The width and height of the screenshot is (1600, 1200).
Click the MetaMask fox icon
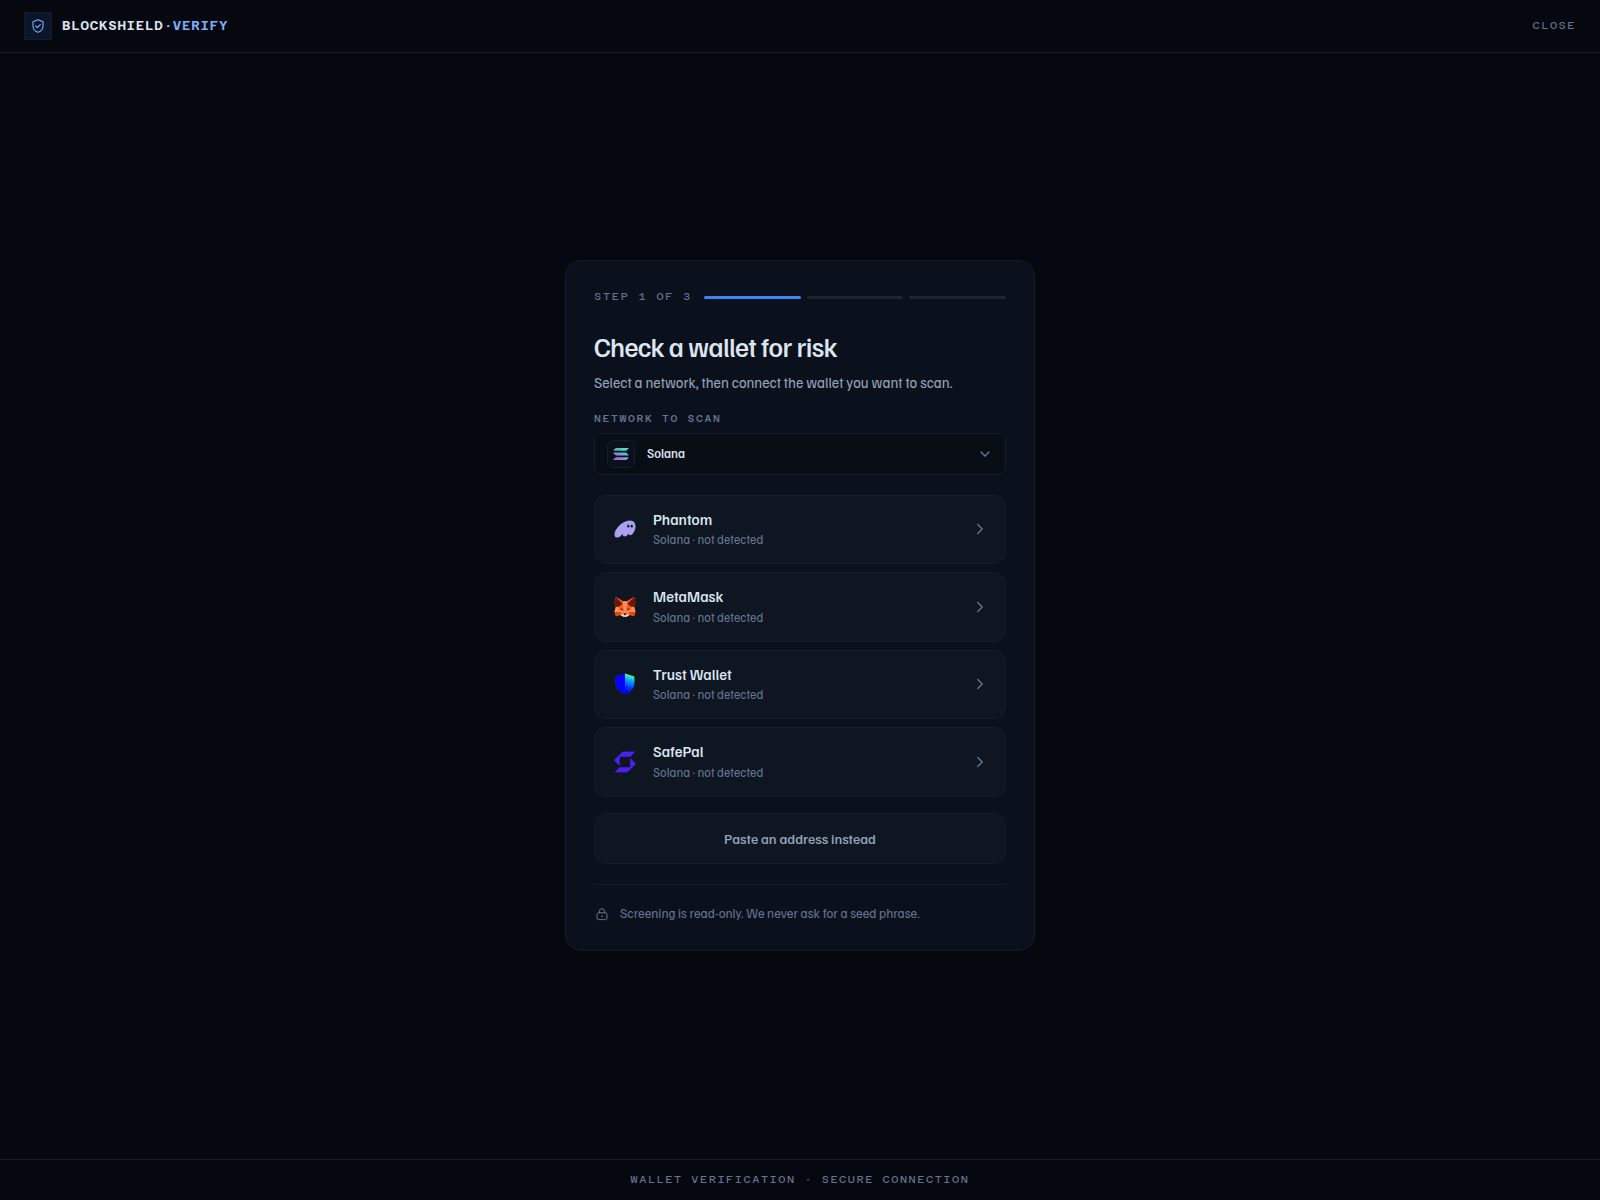[625, 607]
